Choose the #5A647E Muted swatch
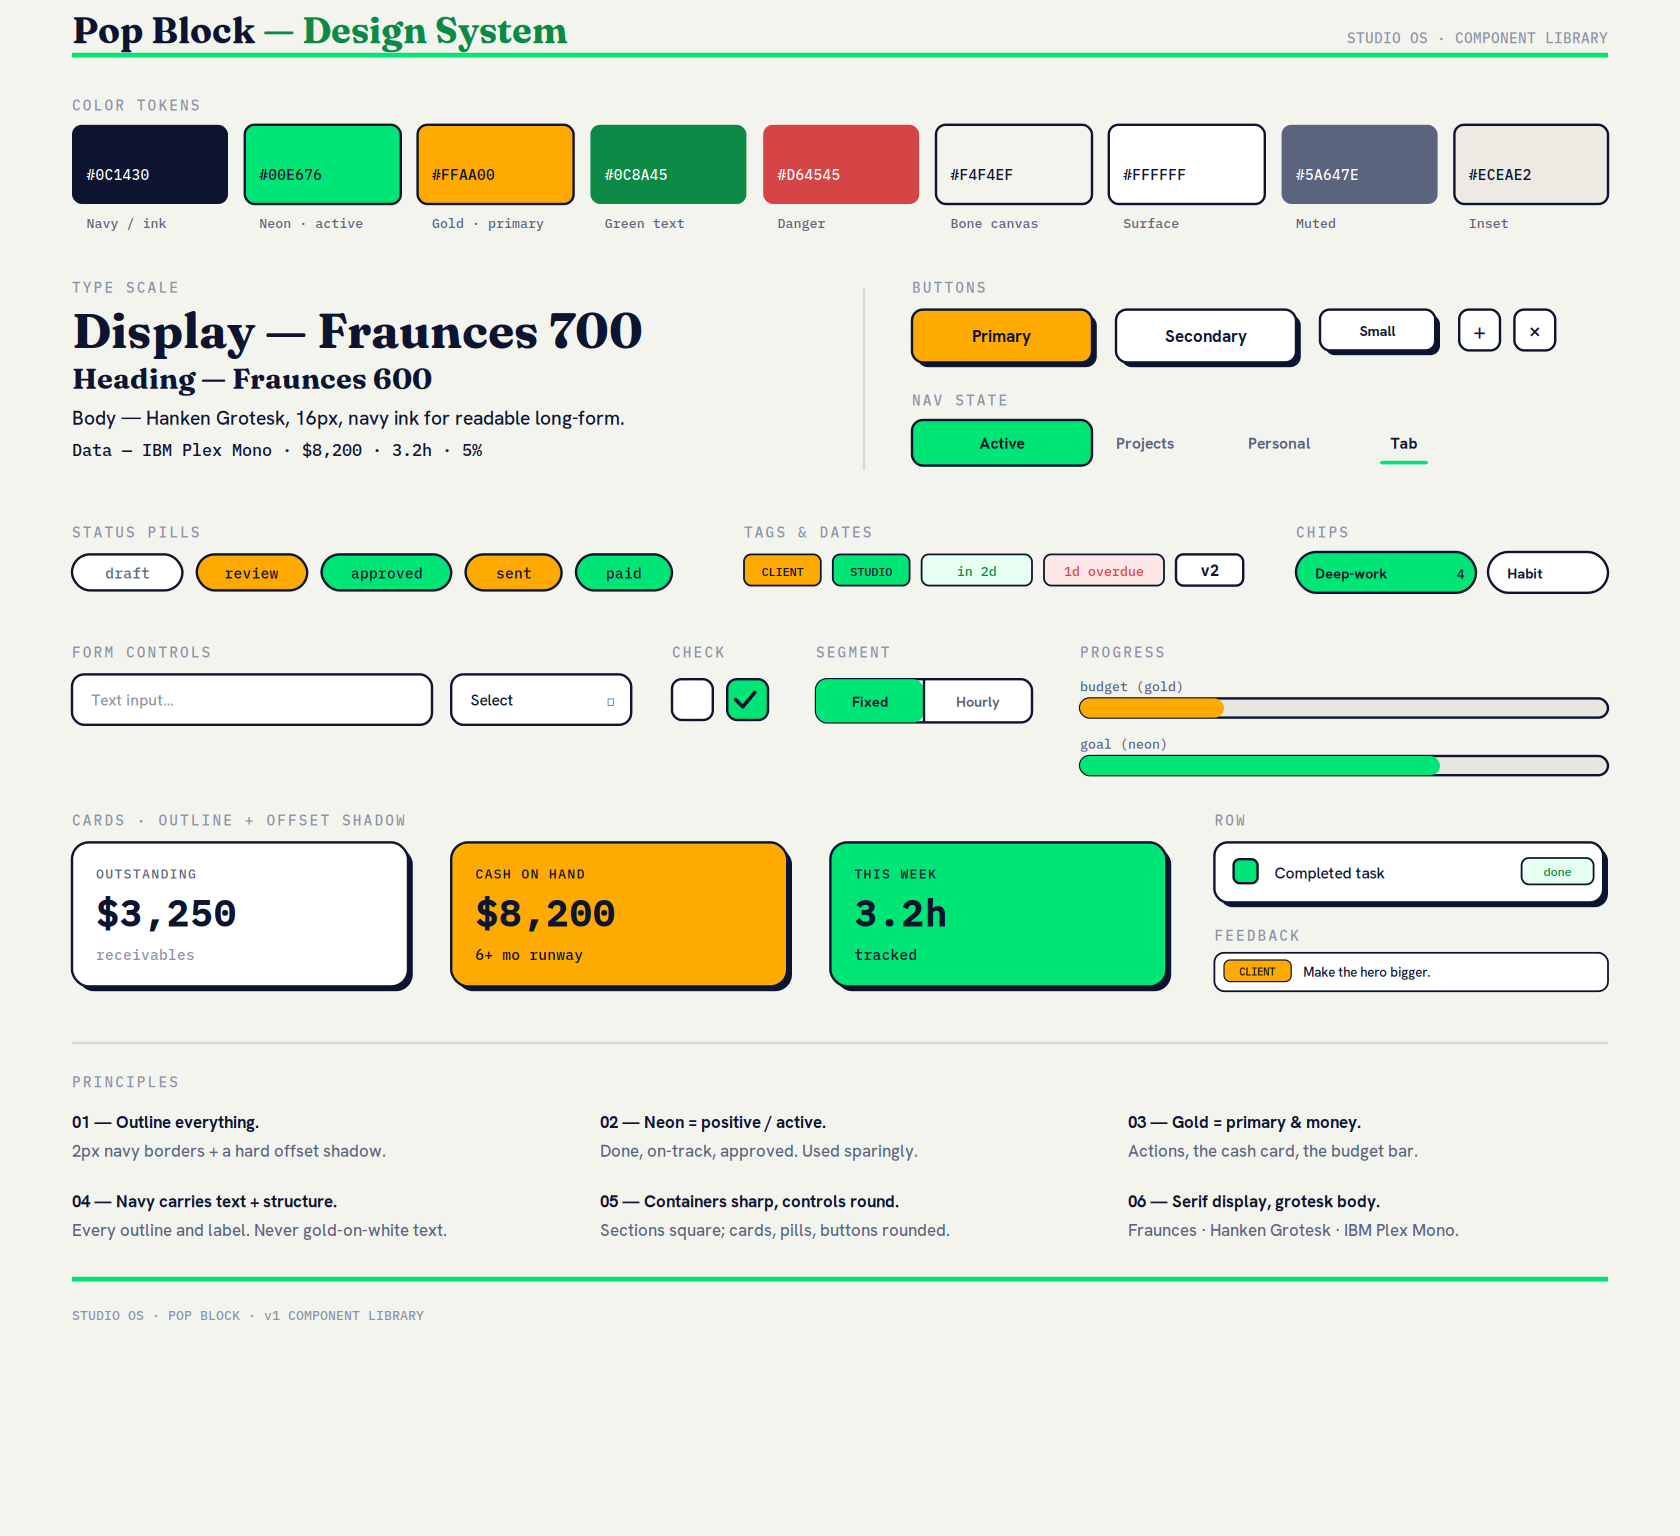The height and width of the screenshot is (1536, 1680). click(1359, 164)
